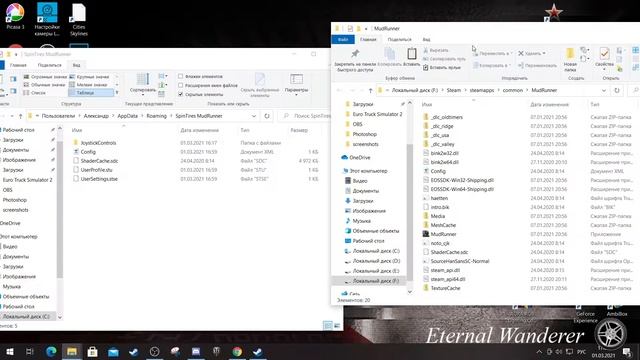The width and height of the screenshot is (640, 360).
Task: Go up one level in MudRunner window
Action: tap(370, 90)
